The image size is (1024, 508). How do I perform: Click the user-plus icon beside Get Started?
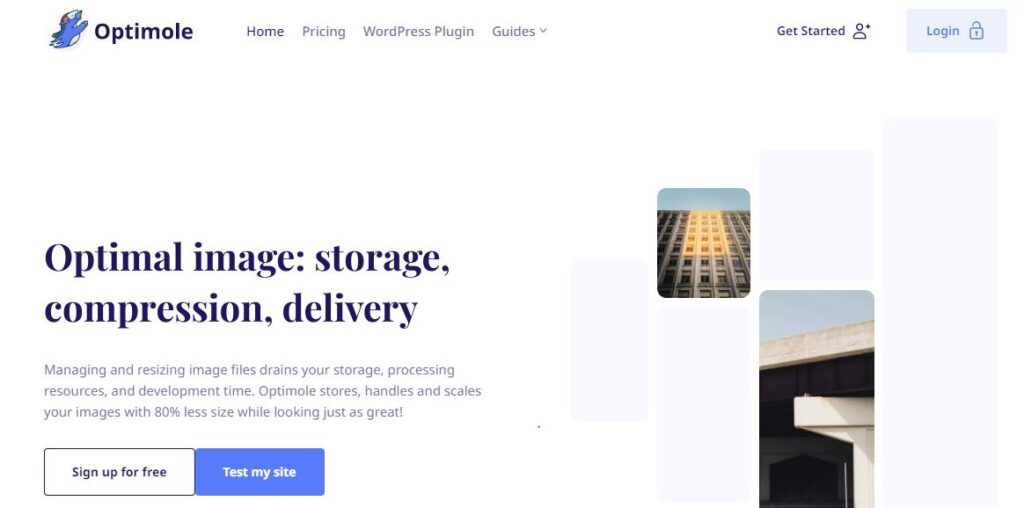click(x=861, y=31)
